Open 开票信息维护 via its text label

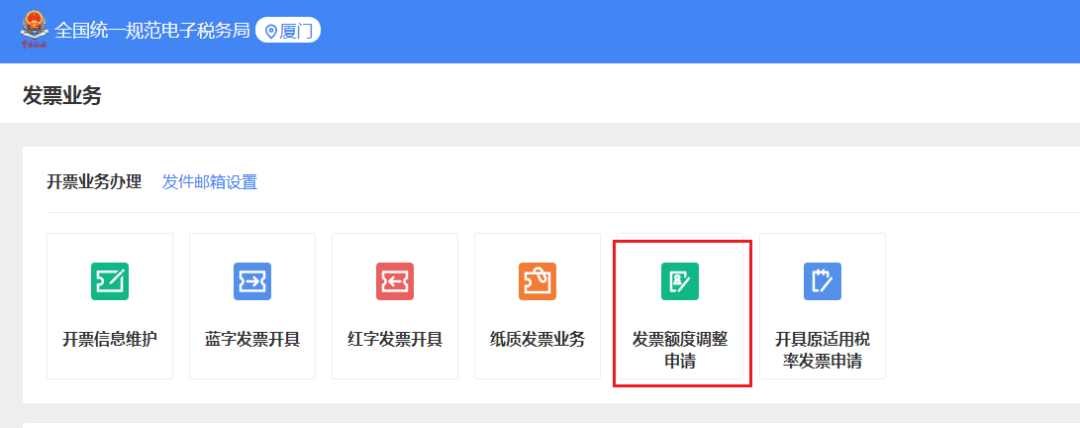pos(110,339)
